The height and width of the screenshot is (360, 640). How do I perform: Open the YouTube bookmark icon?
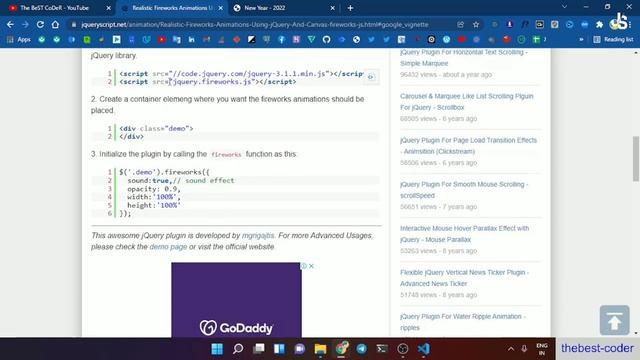click(x=162, y=40)
